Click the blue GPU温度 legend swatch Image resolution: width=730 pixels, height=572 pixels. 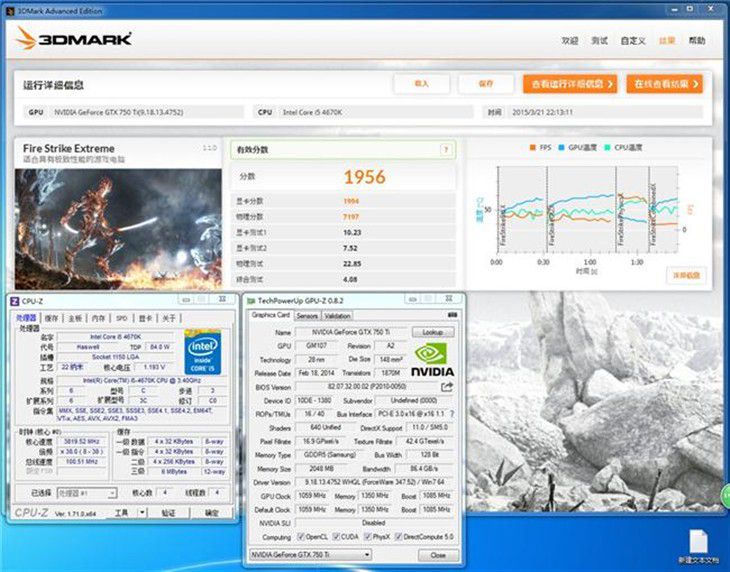point(561,148)
